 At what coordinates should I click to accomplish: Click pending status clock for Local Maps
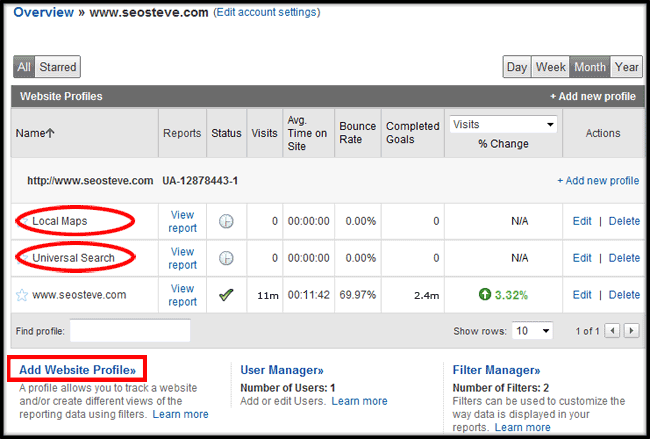(x=226, y=221)
